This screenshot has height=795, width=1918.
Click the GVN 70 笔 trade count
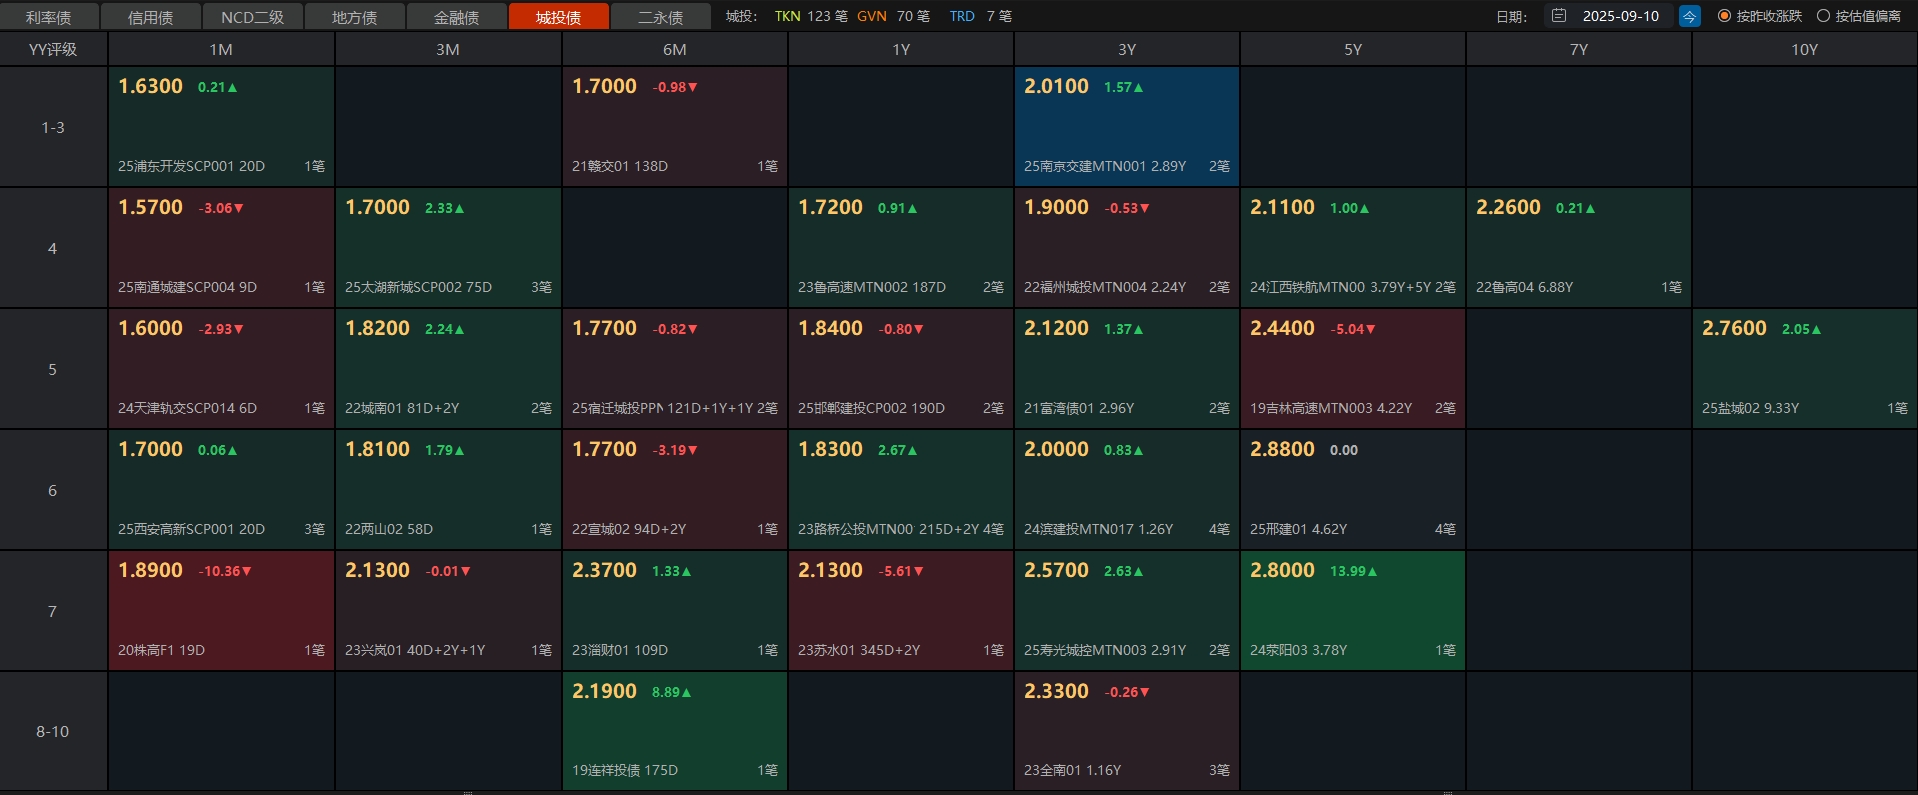coord(893,16)
